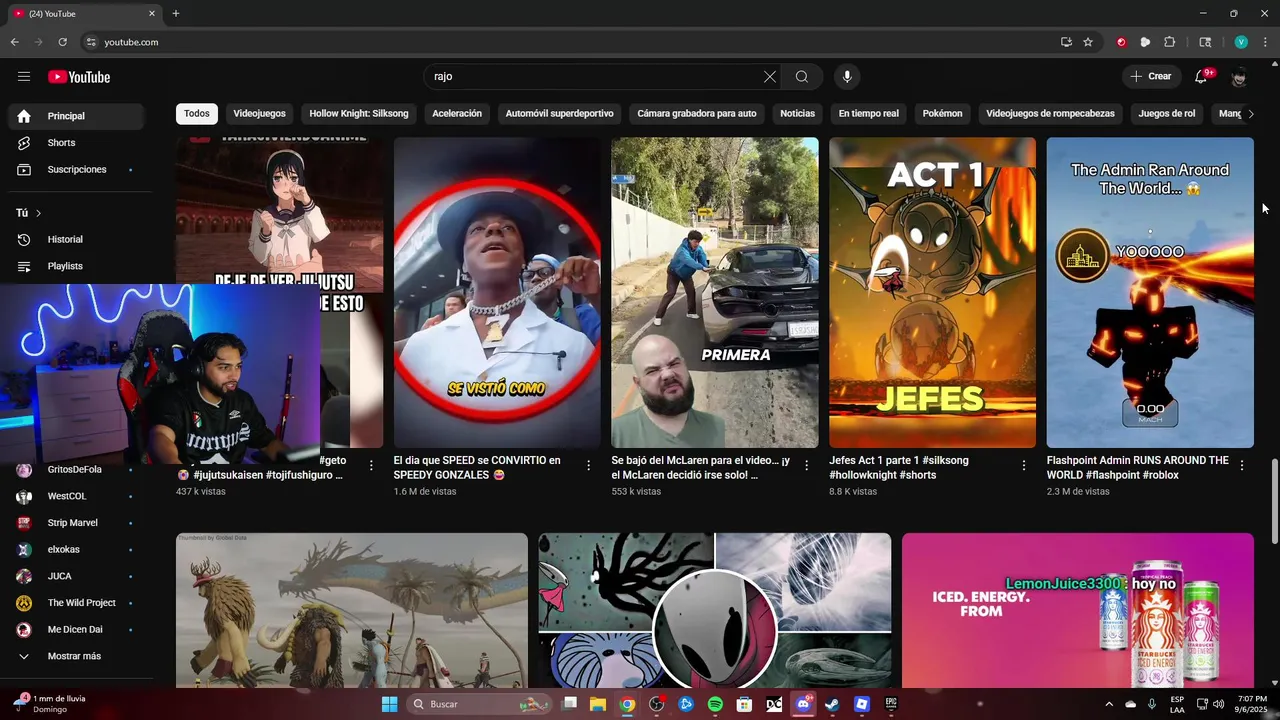Play The Admin Ran Around The World short

click(x=1150, y=292)
